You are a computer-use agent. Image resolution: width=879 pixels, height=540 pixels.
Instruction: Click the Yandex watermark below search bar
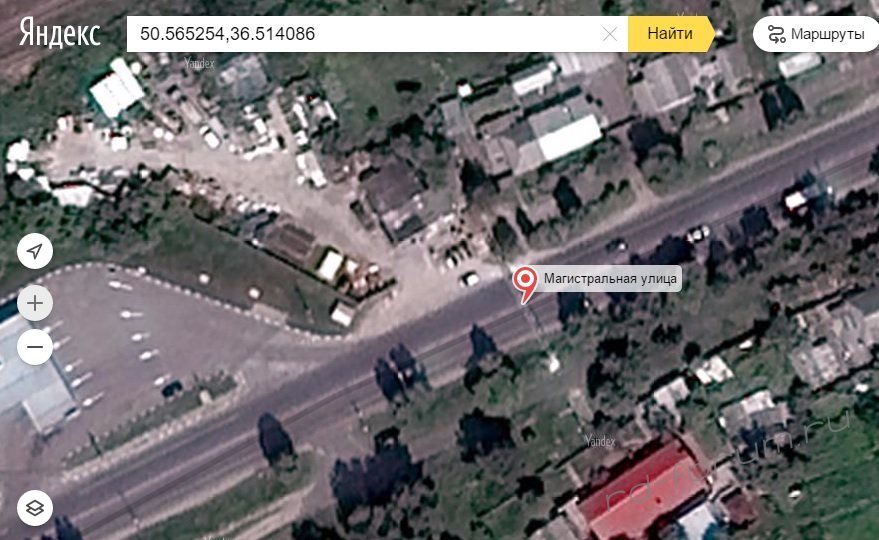coord(200,63)
